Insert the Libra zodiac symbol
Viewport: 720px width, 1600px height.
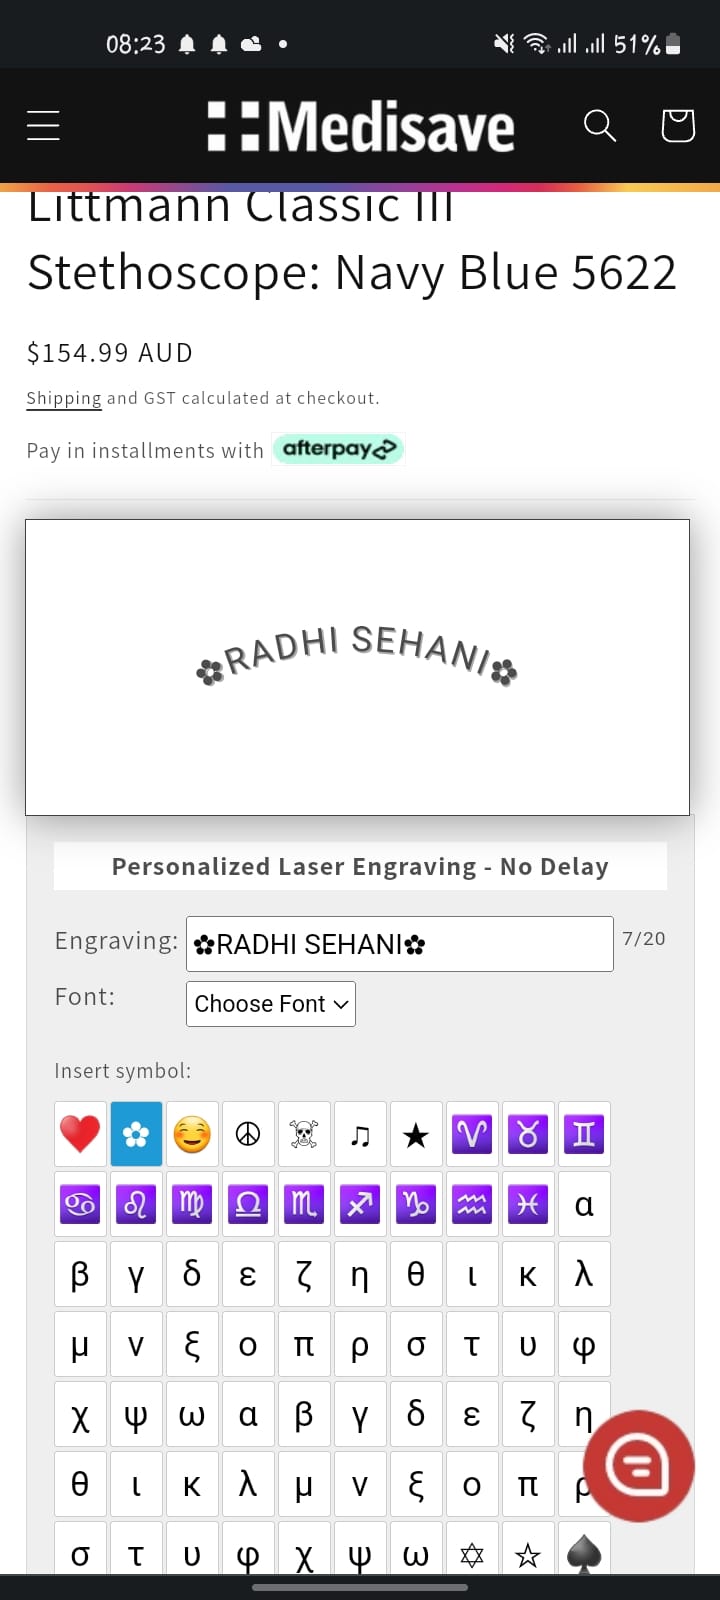(x=248, y=1204)
